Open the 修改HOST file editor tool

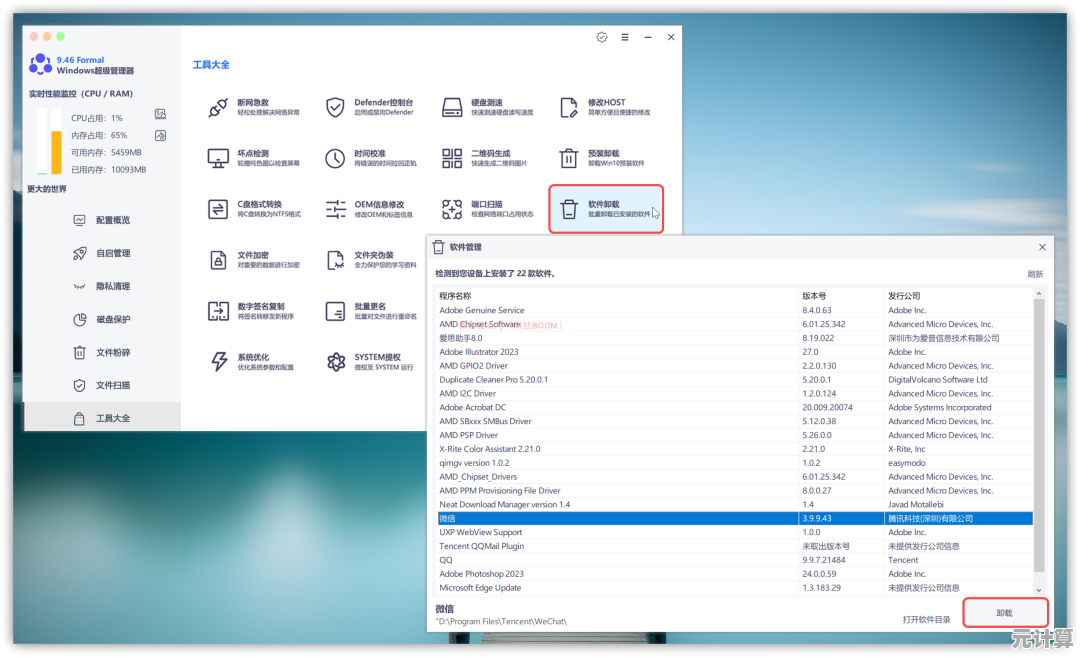click(x=605, y=107)
